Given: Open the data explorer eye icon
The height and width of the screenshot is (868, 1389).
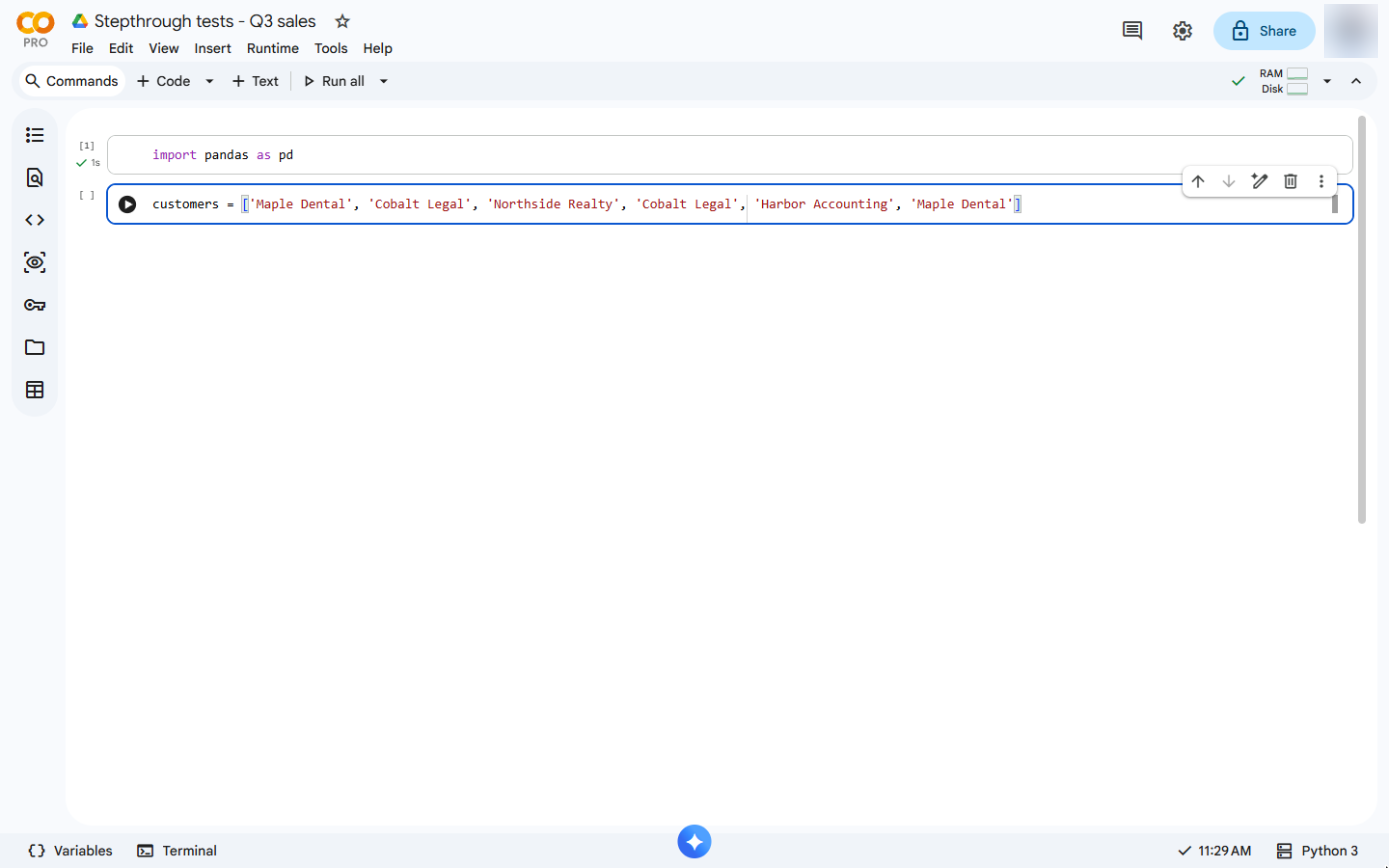Looking at the screenshot, I should pyautogui.click(x=35, y=263).
